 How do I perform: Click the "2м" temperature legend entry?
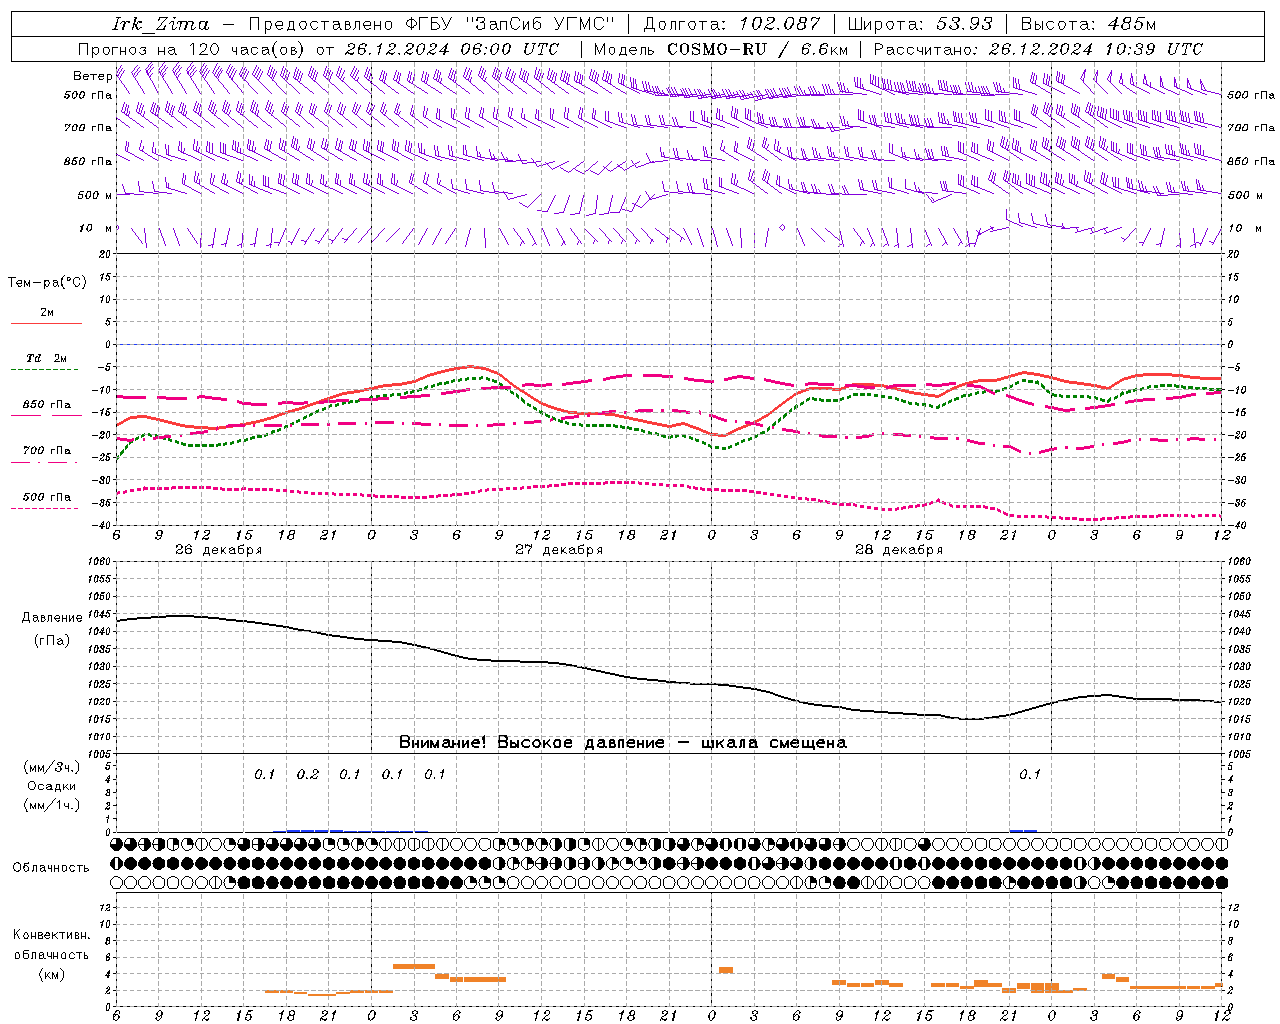(47, 312)
